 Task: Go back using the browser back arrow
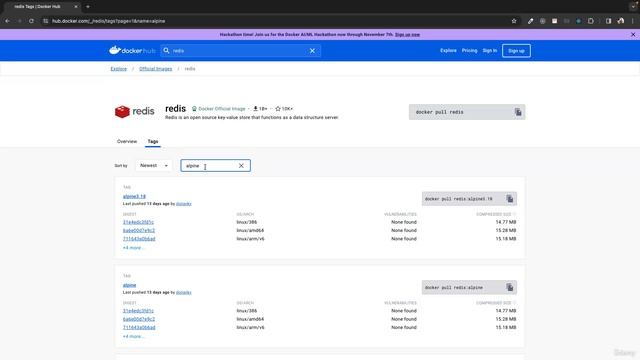tap(7, 21)
